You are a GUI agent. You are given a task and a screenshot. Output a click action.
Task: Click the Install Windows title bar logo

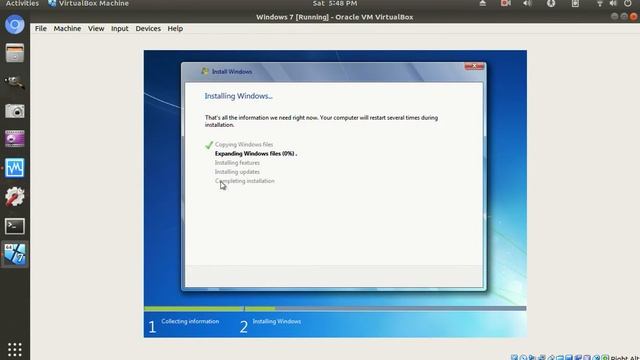204,71
